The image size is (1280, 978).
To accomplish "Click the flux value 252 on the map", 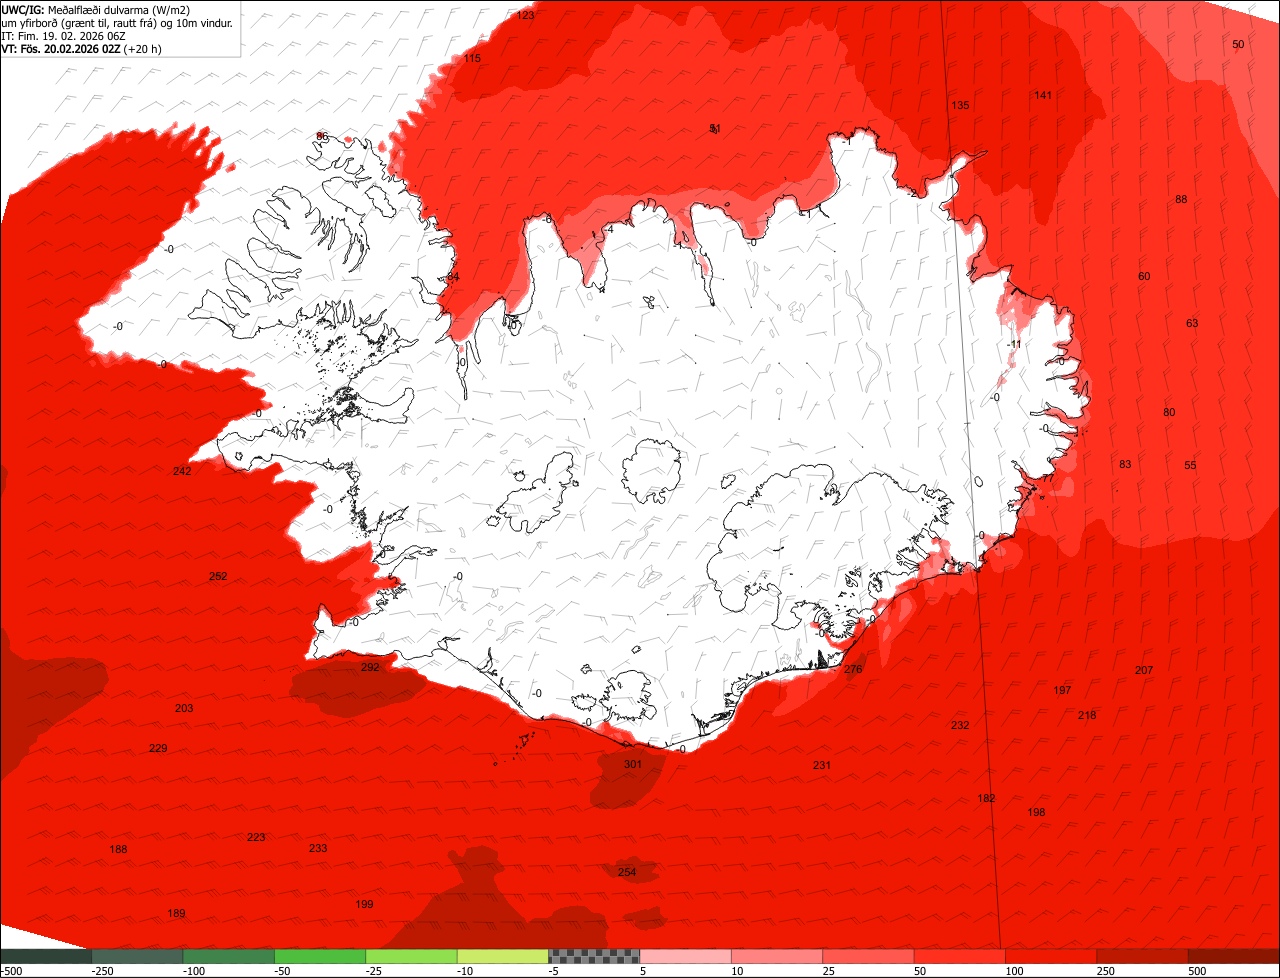I will (218, 576).
